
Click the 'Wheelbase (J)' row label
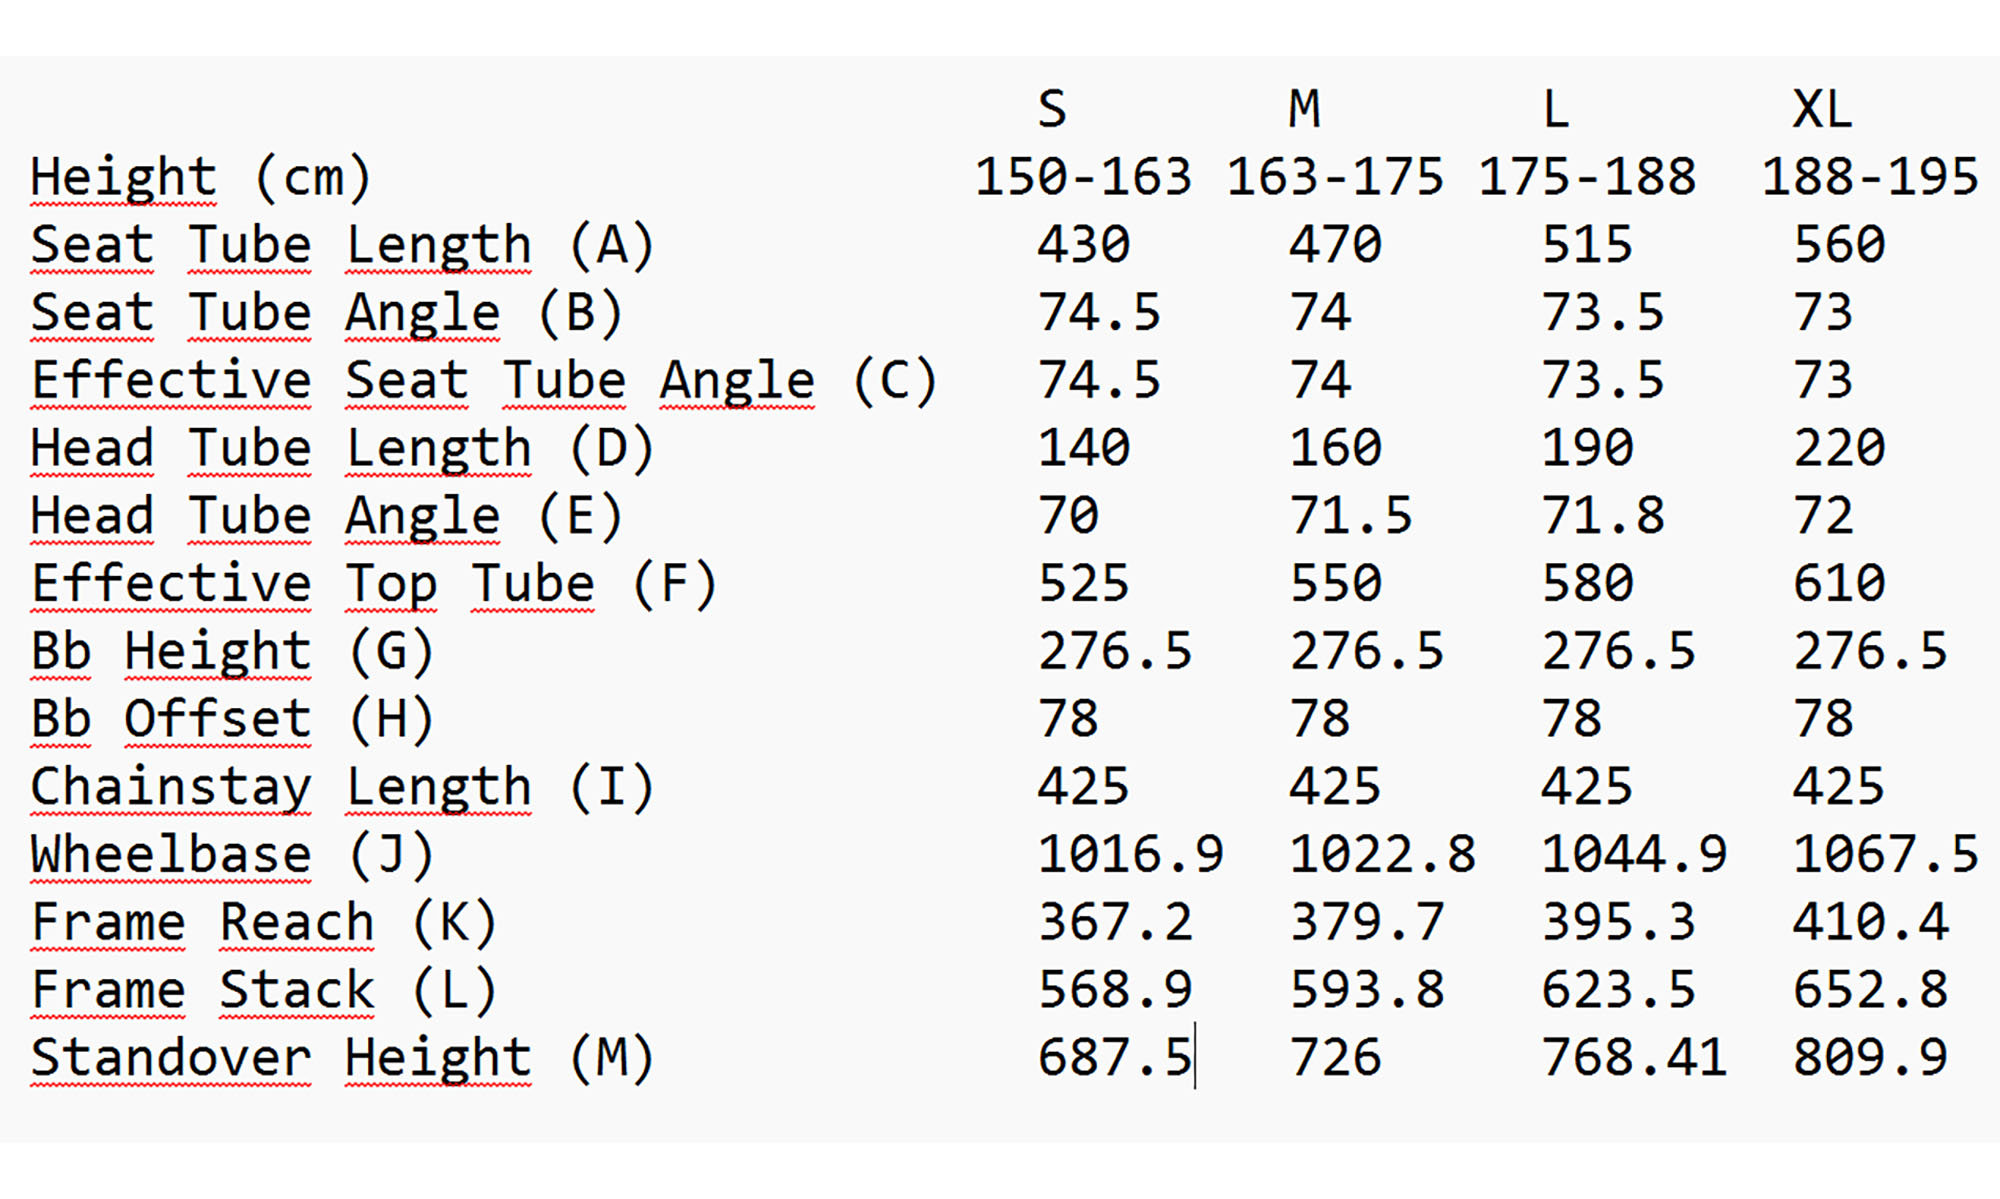(232, 855)
